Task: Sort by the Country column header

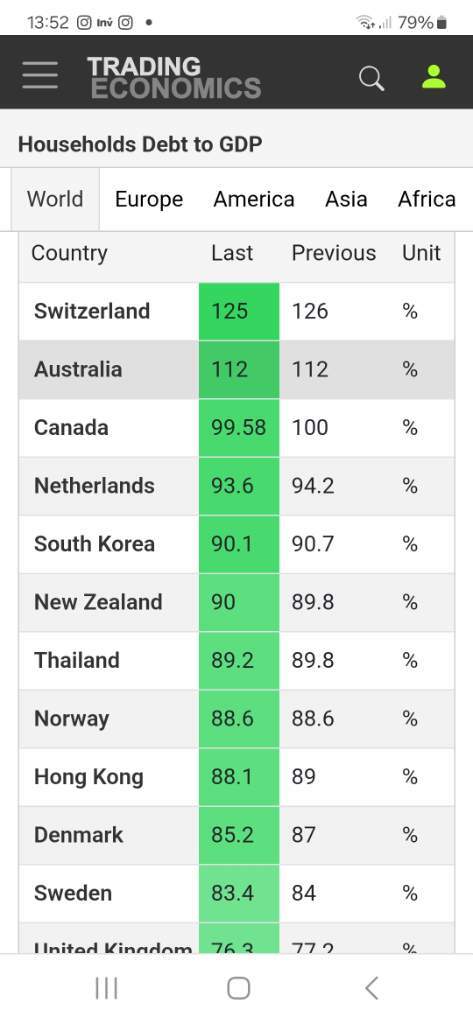Action: coord(69,253)
